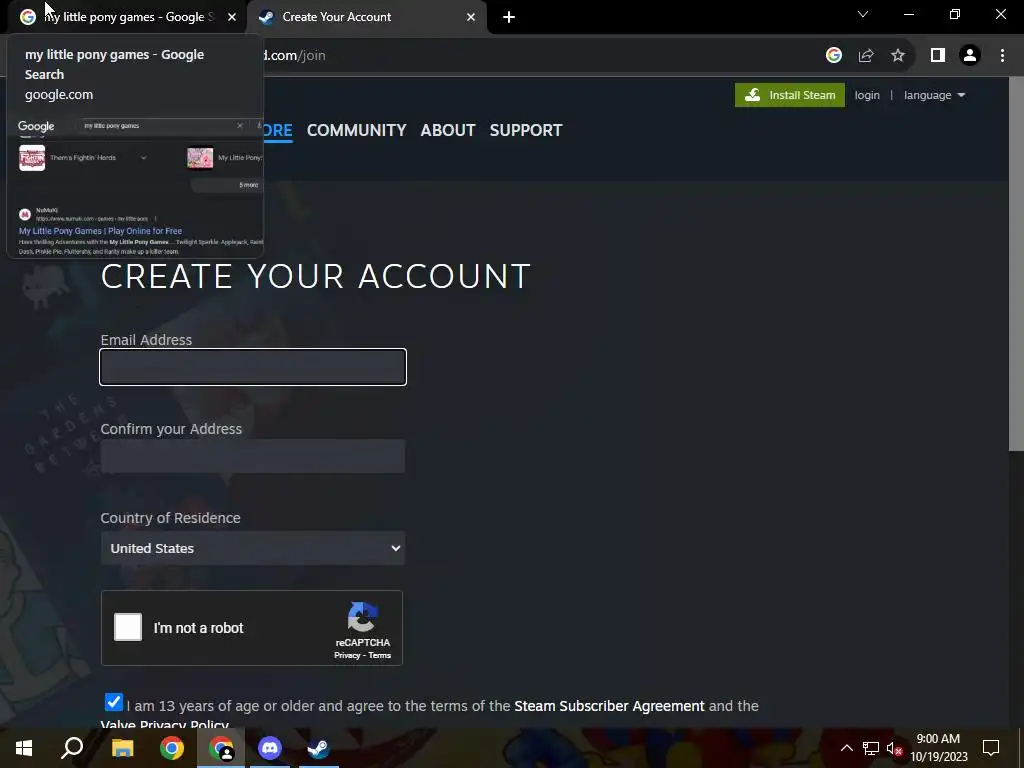The image size is (1024, 768).
Task: Open the SUPPORT menu
Action: pyautogui.click(x=526, y=130)
